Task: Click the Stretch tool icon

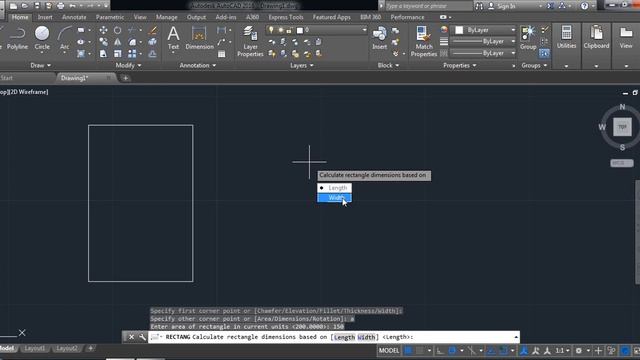Action: coord(103,54)
